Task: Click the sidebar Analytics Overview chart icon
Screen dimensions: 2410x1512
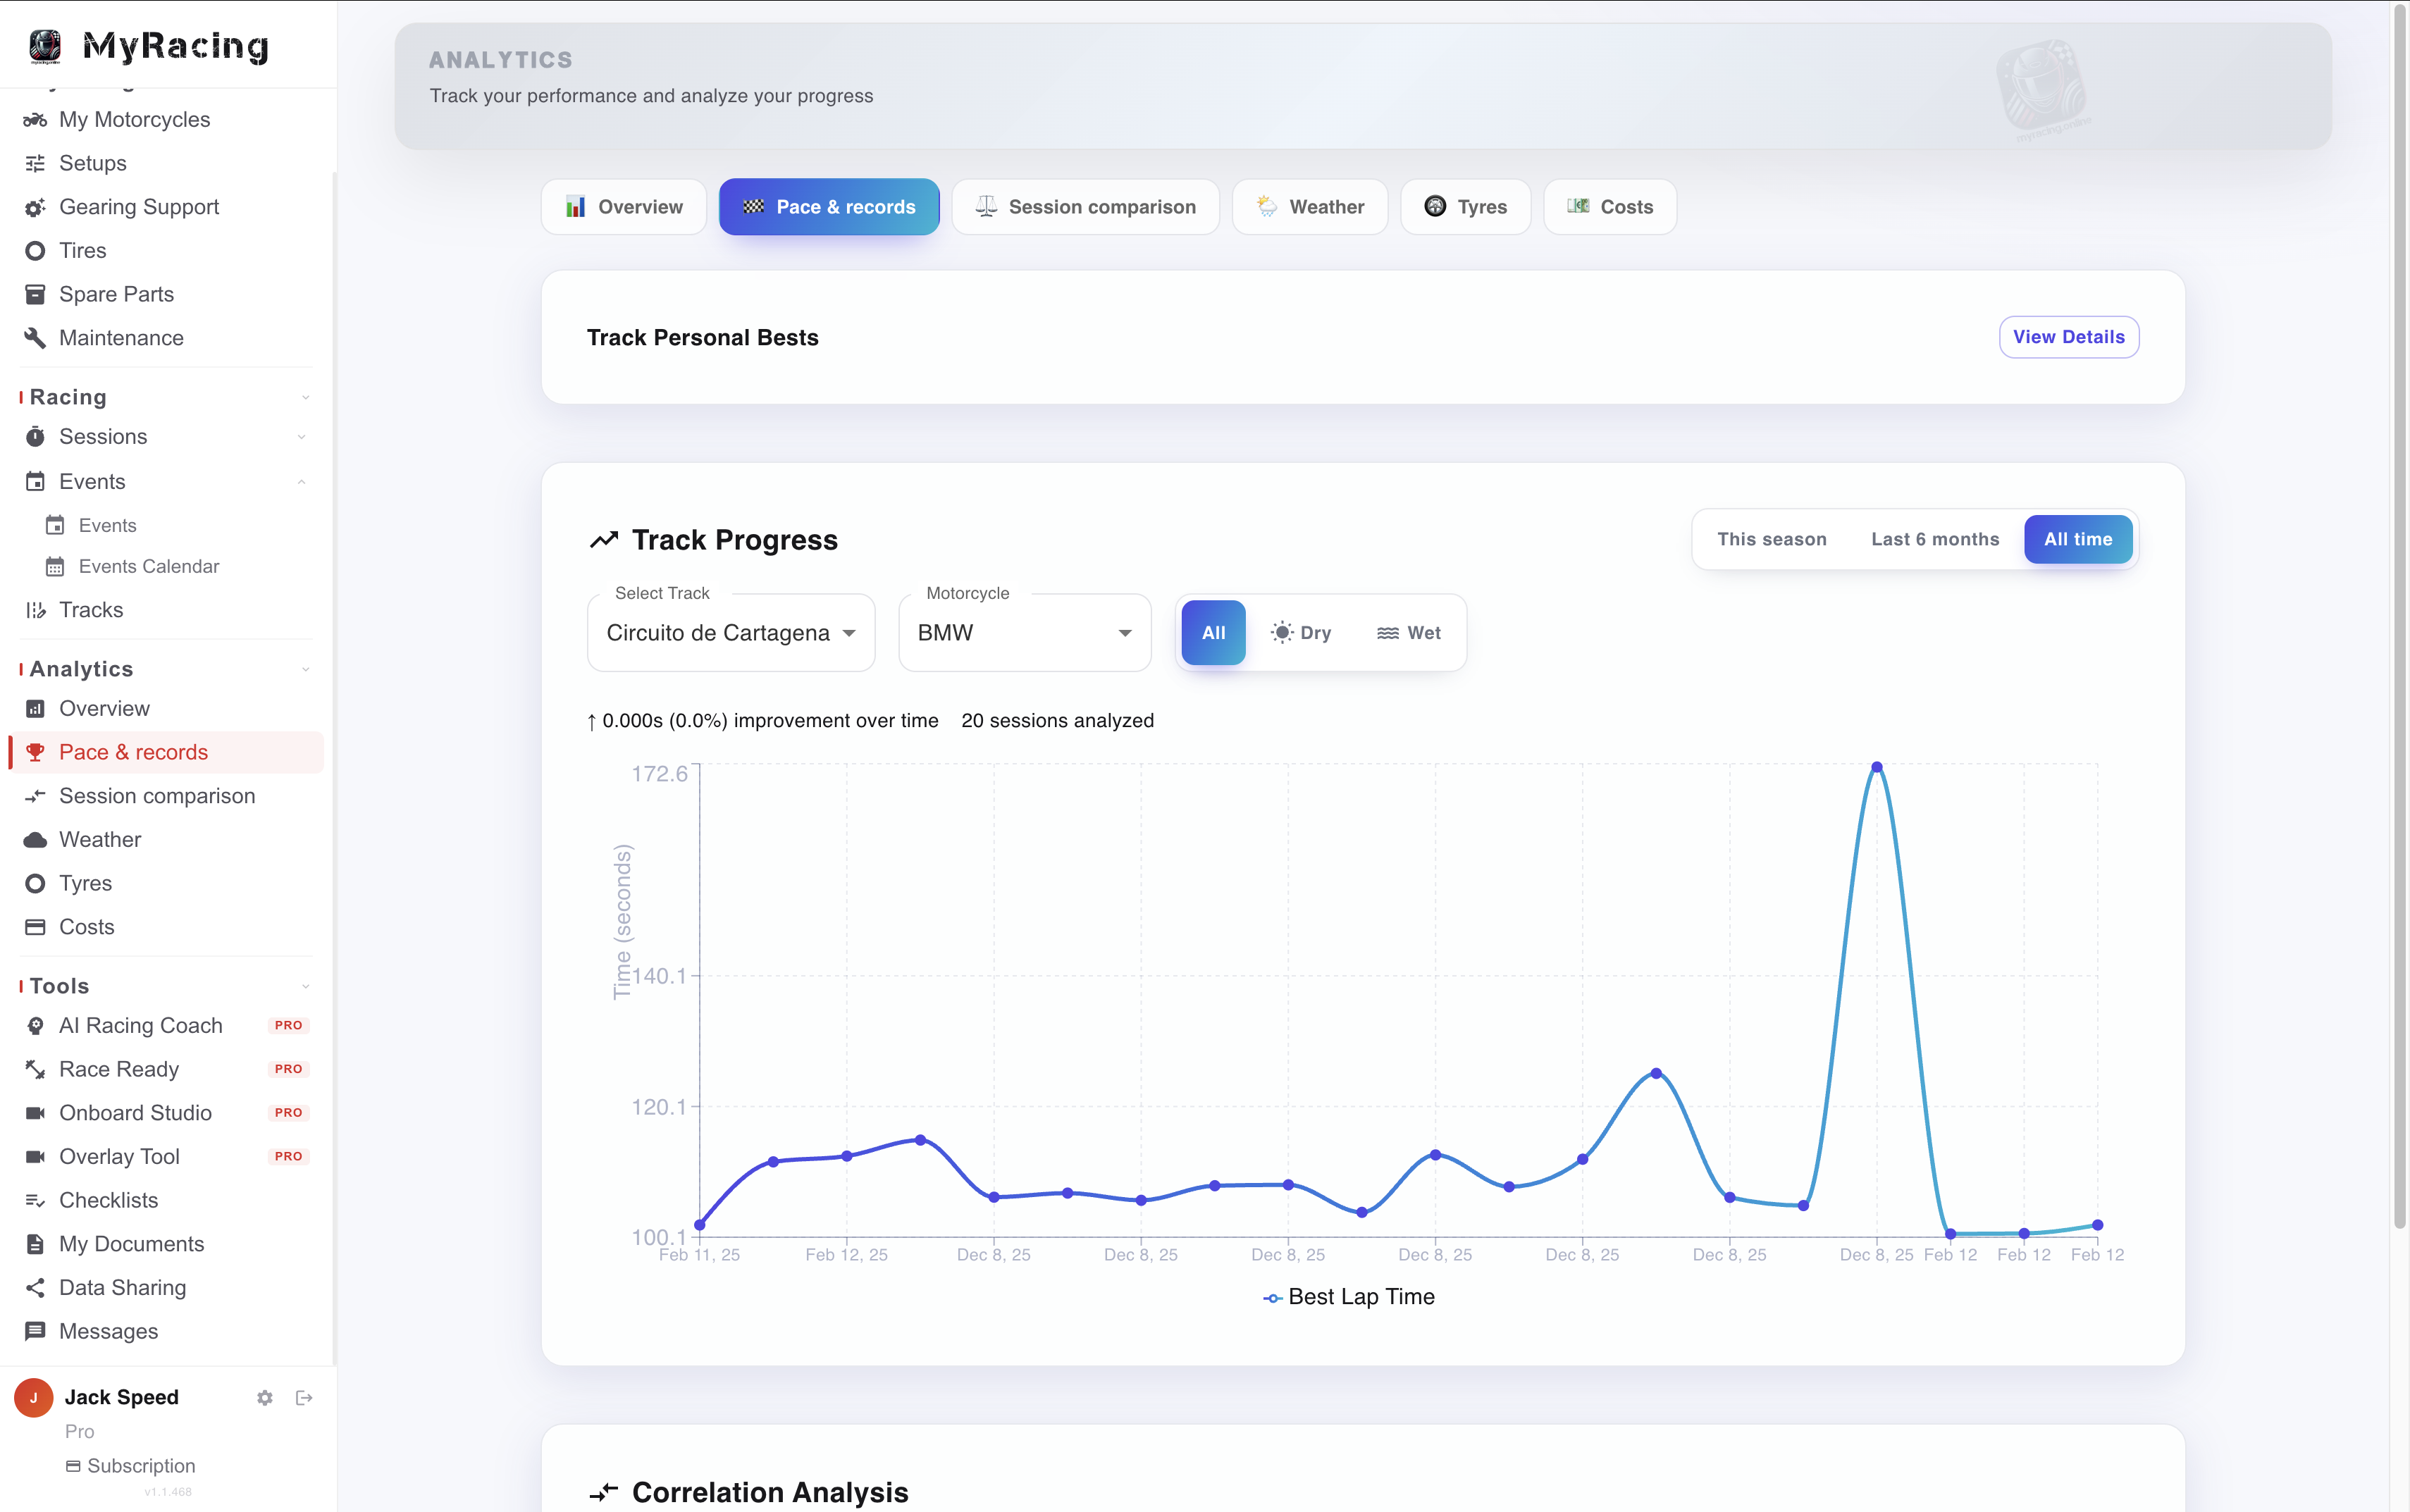Action: 35,709
